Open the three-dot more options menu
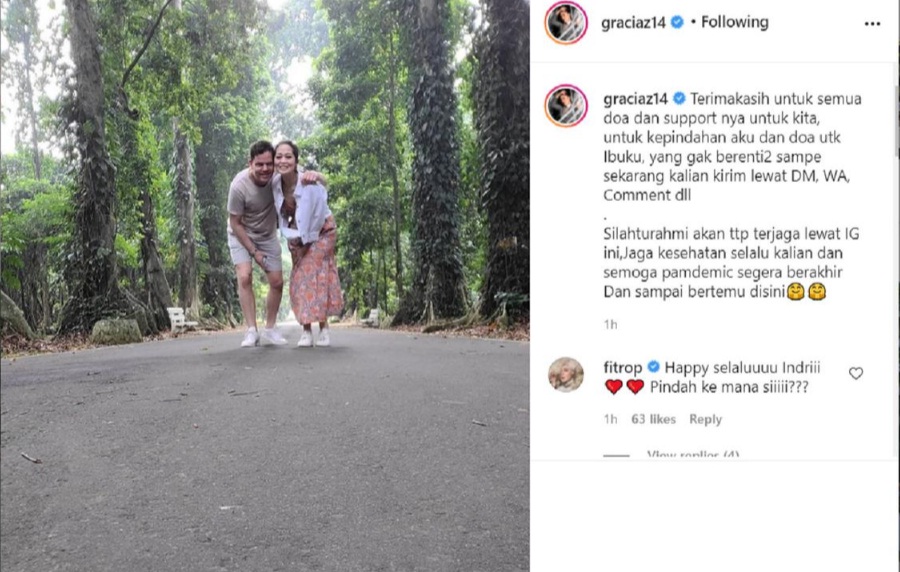900x572 pixels. (x=872, y=24)
